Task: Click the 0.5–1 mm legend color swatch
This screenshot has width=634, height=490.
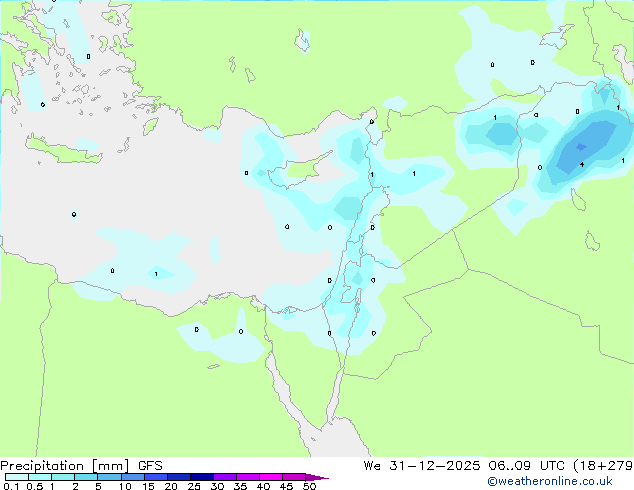Action: pos(40,477)
